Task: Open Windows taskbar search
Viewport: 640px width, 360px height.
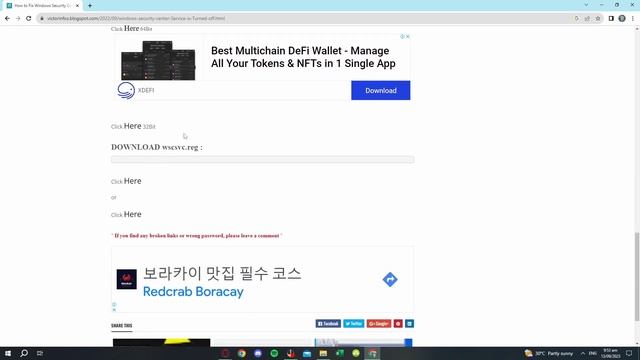Action: tap(24, 353)
